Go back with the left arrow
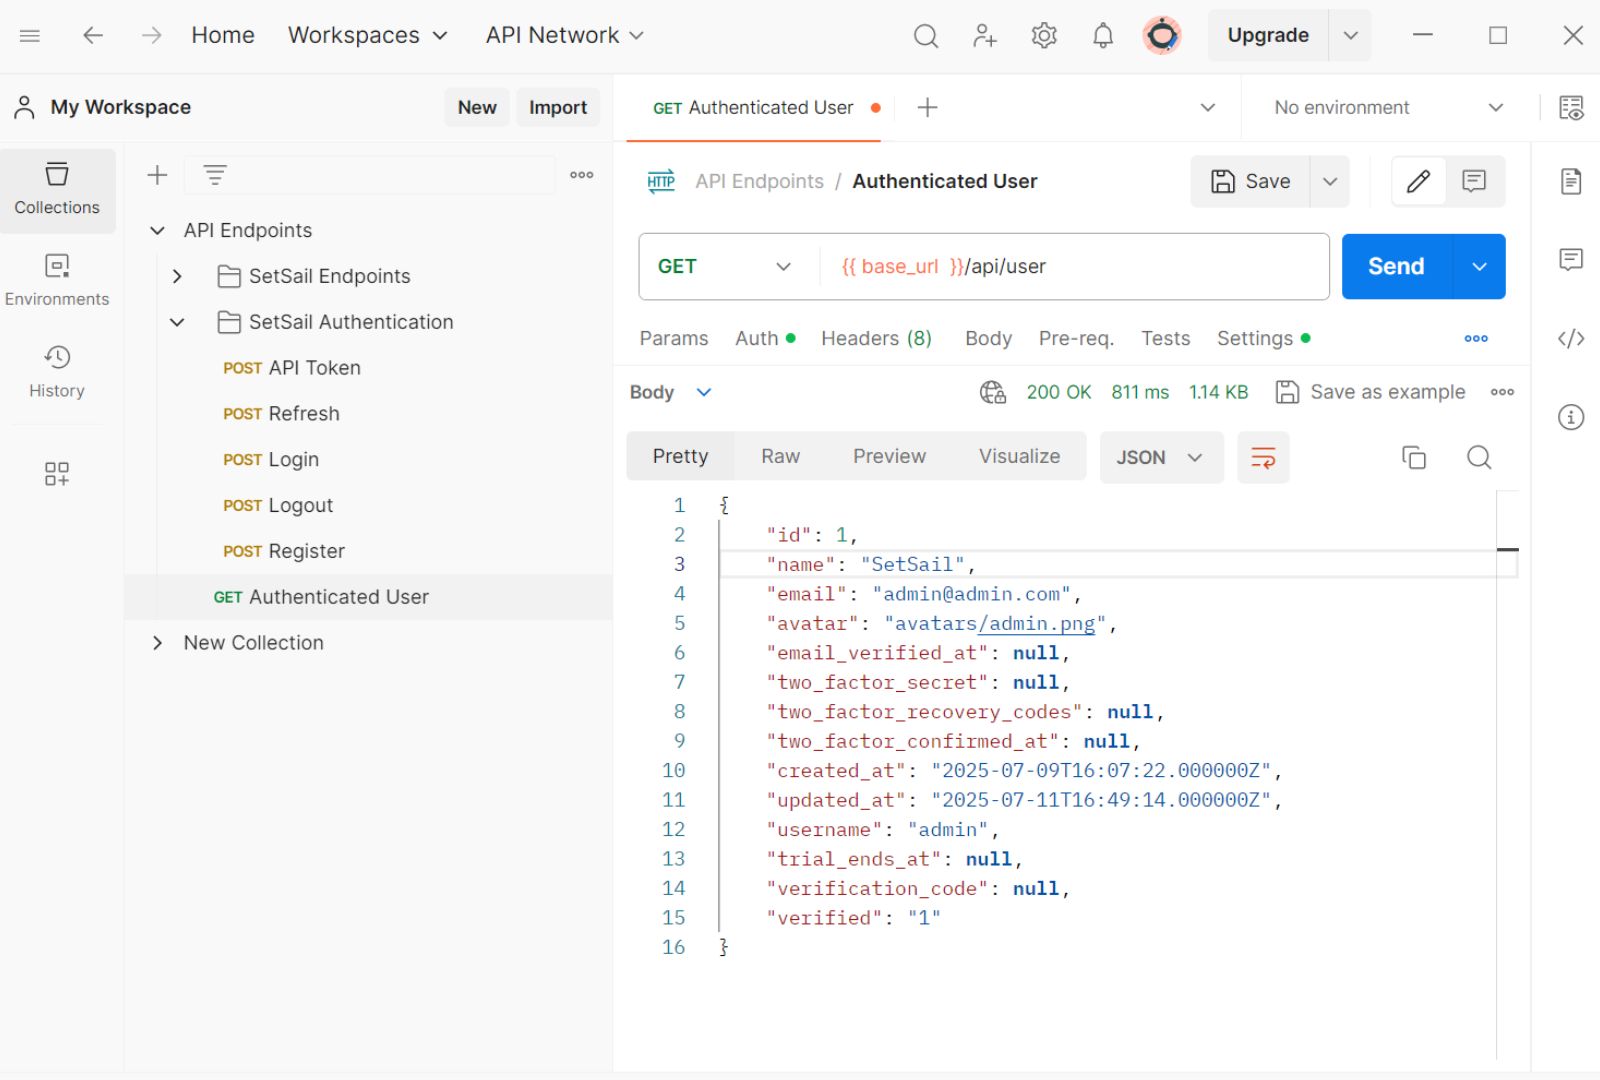This screenshot has width=1600, height=1080. pyautogui.click(x=93, y=36)
